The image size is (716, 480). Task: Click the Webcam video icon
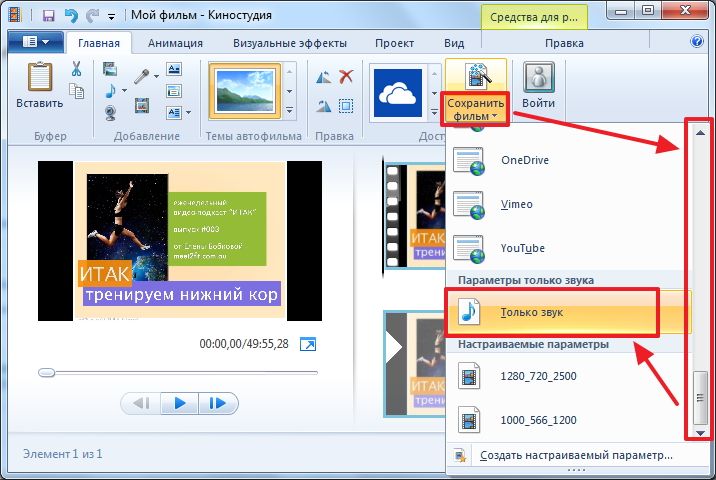point(110,112)
